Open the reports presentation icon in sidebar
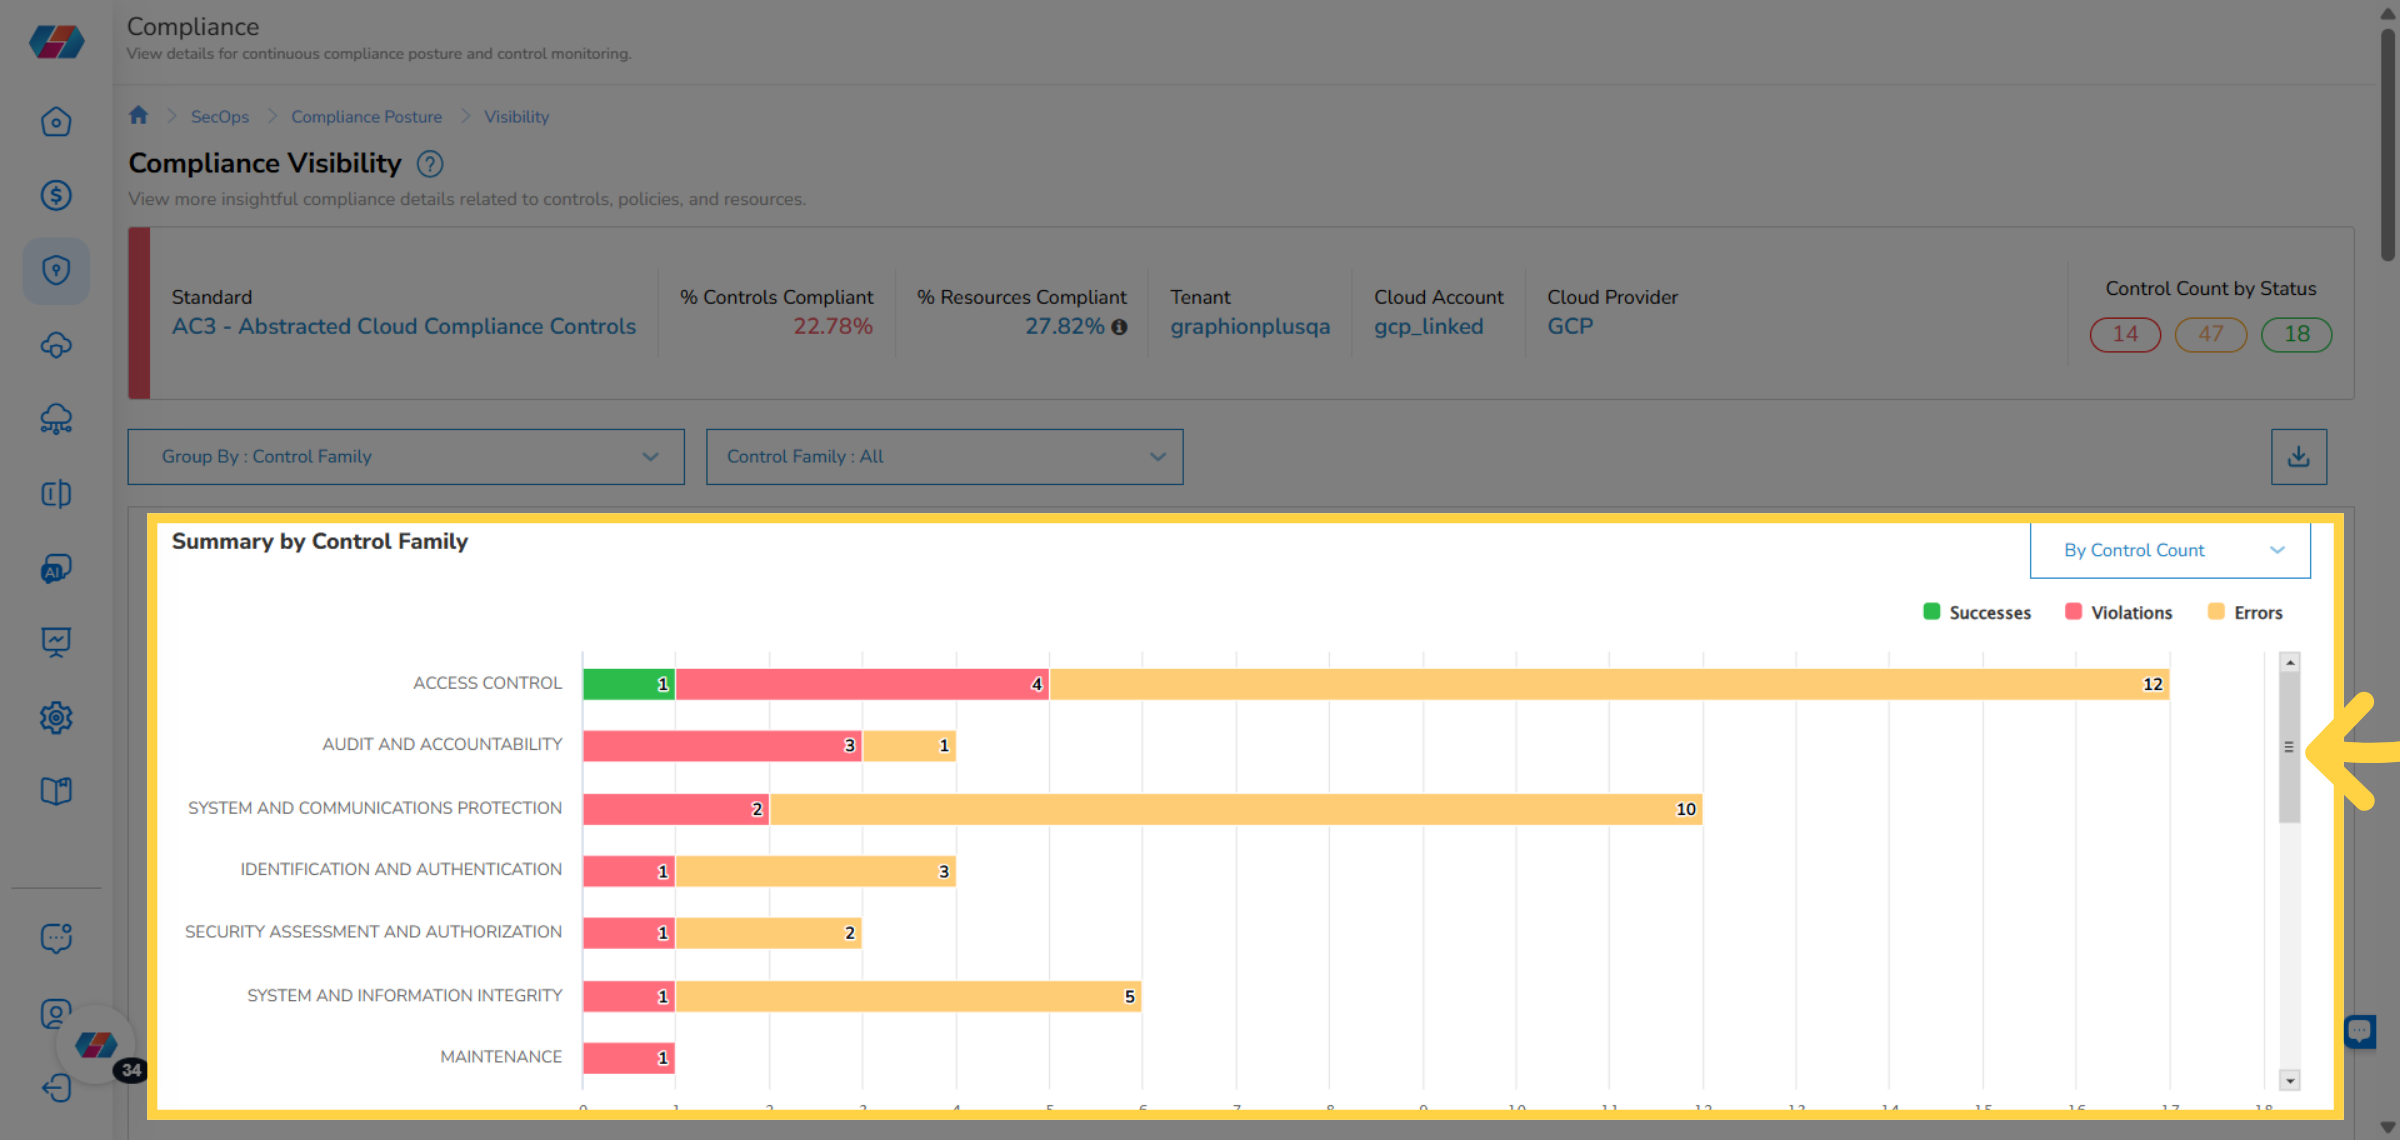This screenshot has height=1140, width=2400. (x=57, y=641)
